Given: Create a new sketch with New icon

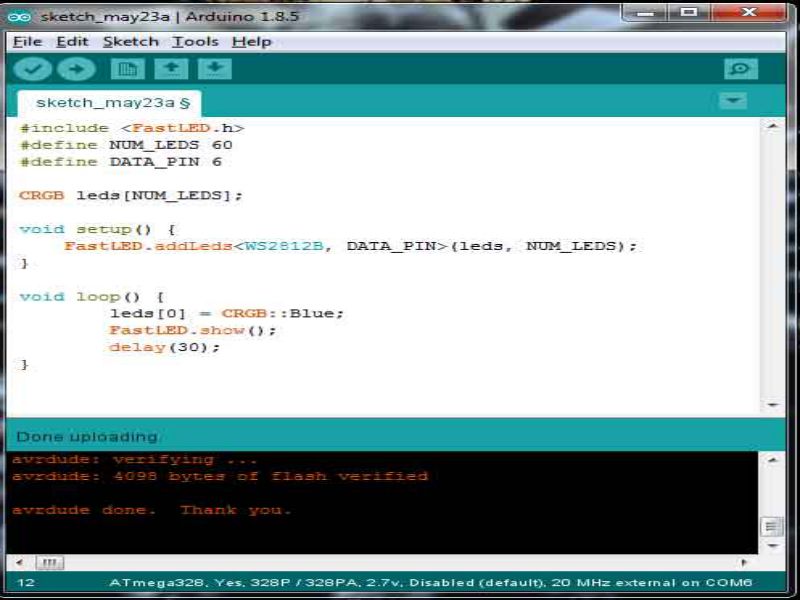Looking at the screenshot, I should 128,69.
